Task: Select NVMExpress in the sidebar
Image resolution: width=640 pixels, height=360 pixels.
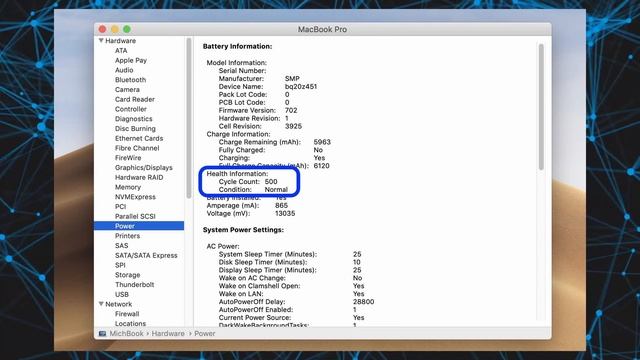Action: (135, 197)
